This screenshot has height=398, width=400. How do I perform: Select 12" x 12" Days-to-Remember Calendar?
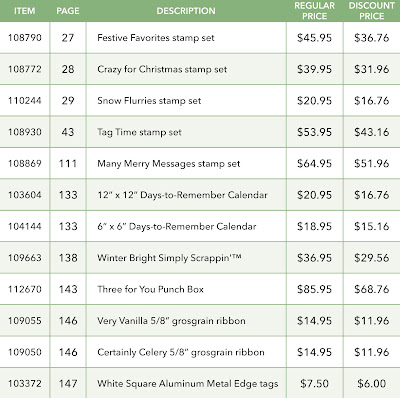(182, 195)
